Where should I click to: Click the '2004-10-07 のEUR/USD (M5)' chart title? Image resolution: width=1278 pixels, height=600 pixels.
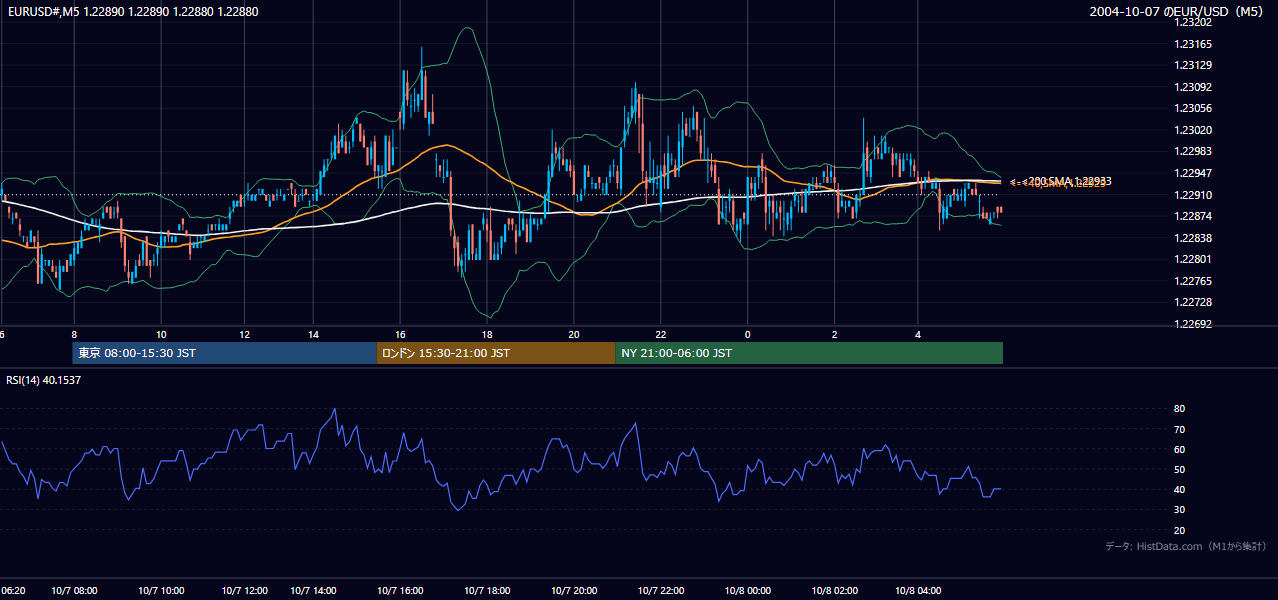[x=1178, y=11]
